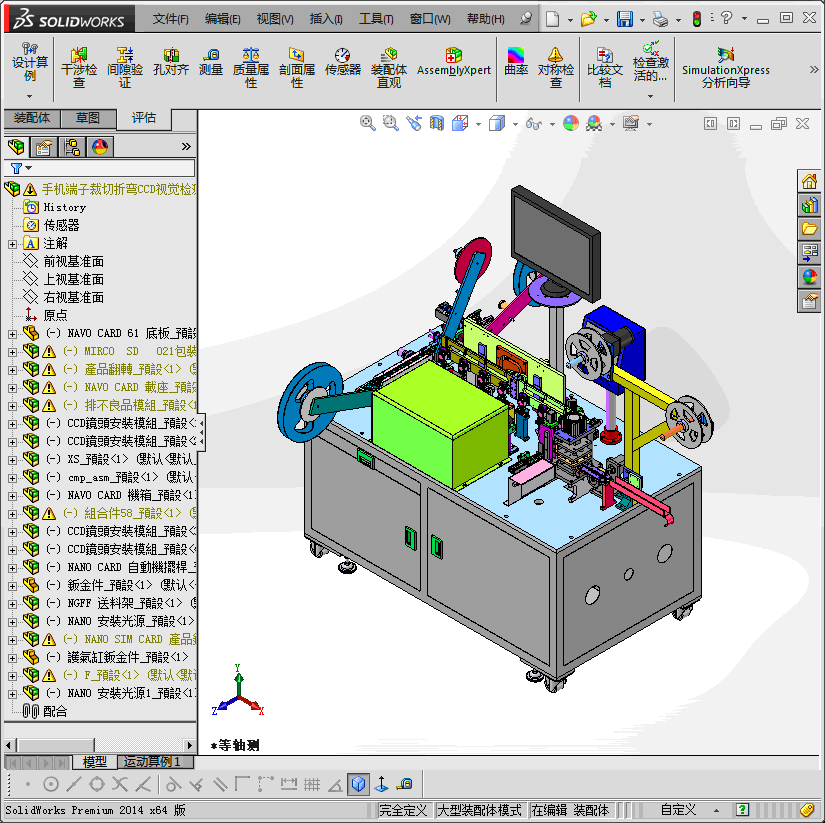Toggle the 3D drawing cube in bottom toolbar
Screen dimensions: 825x823
(358, 785)
